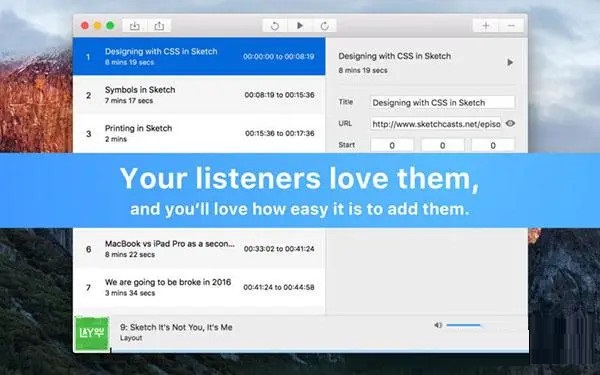The height and width of the screenshot is (375, 600).
Task: Play chapter preview arrow in detail panel
Action: pyautogui.click(x=510, y=62)
